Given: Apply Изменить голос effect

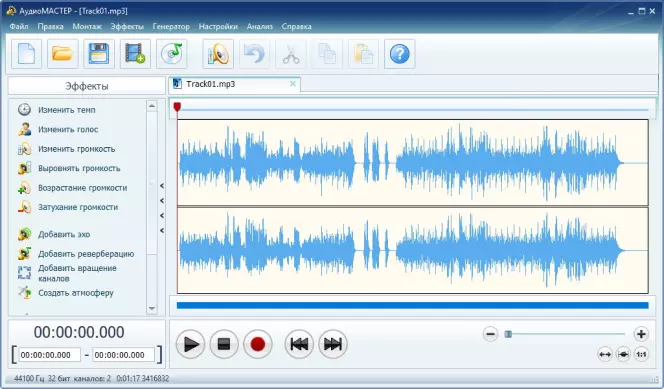Looking at the screenshot, I should pos(68,130).
